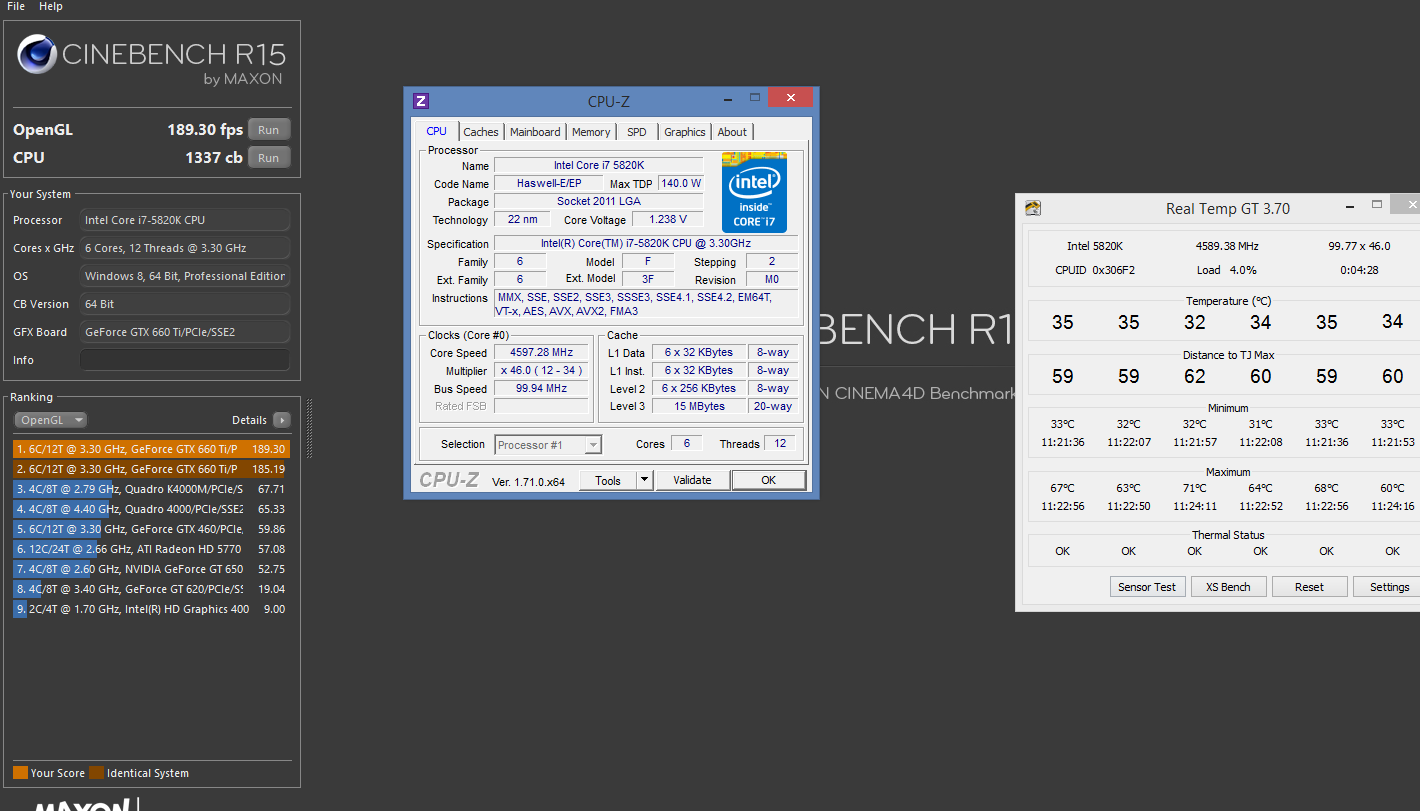Select the Intel HD Graphics 400 ranking row
This screenshot has width=1420, height=811.
point(151,609)
